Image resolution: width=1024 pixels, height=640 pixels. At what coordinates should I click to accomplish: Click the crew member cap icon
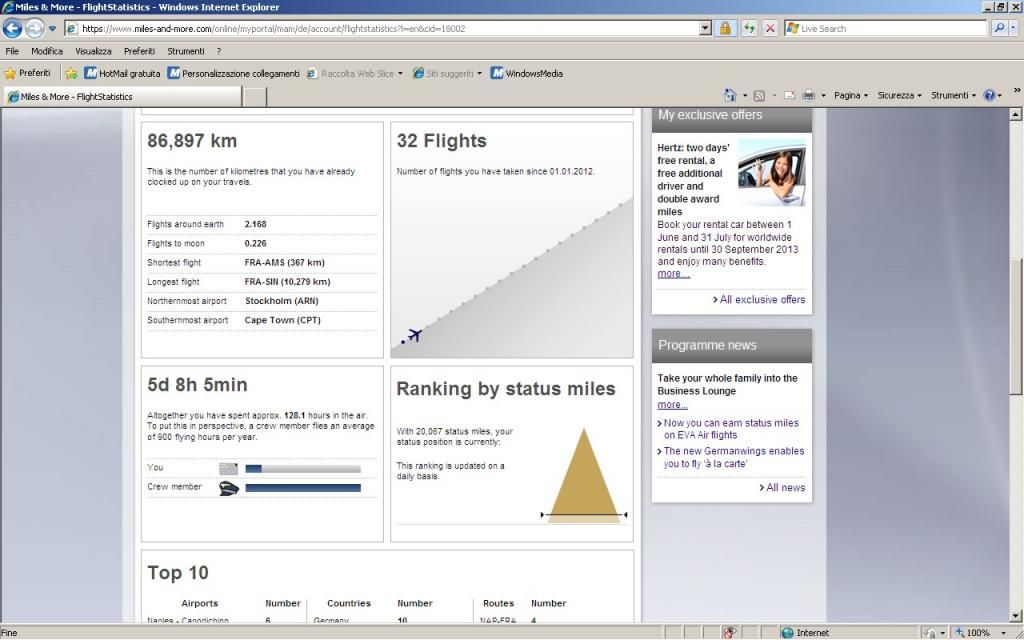(x=229, y=488)
